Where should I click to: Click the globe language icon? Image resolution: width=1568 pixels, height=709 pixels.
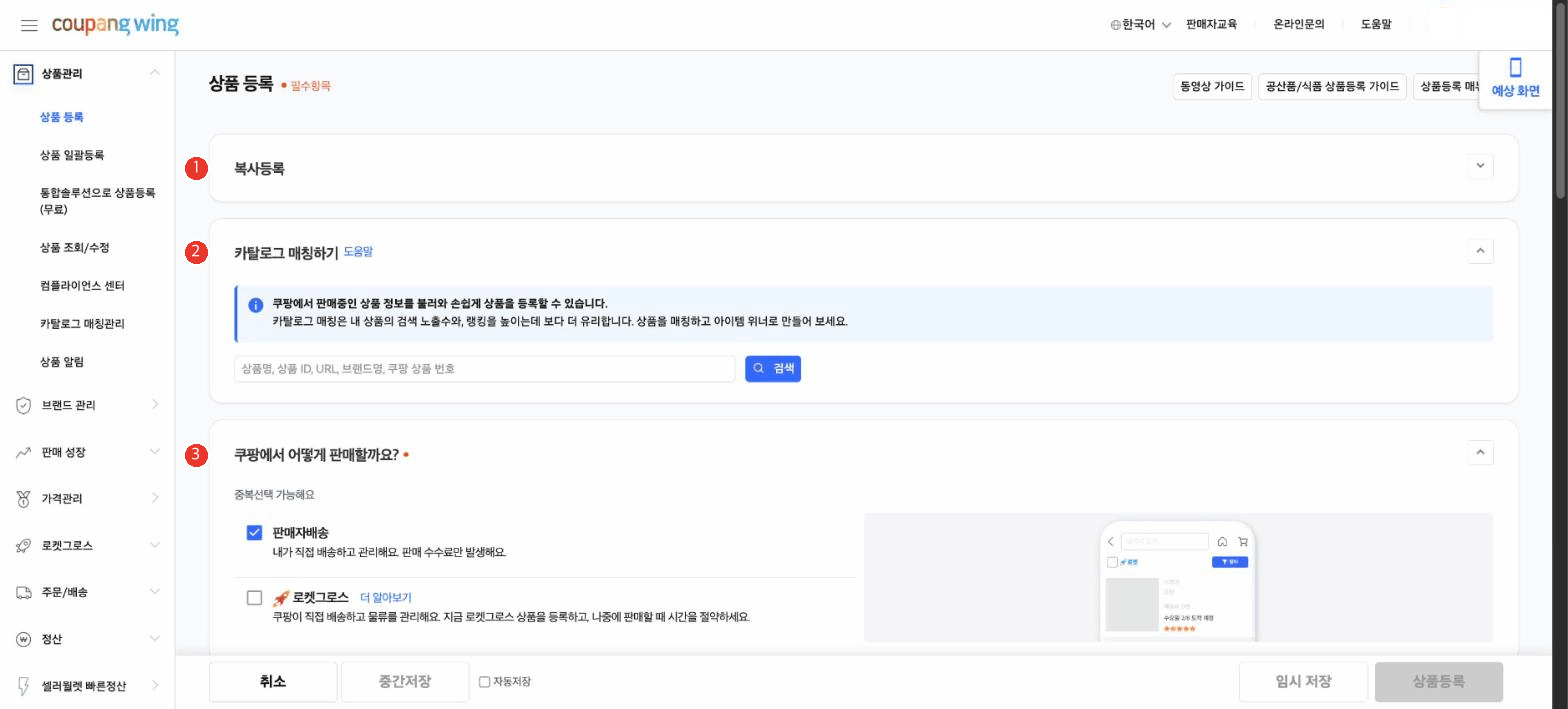pos(1115,25)
